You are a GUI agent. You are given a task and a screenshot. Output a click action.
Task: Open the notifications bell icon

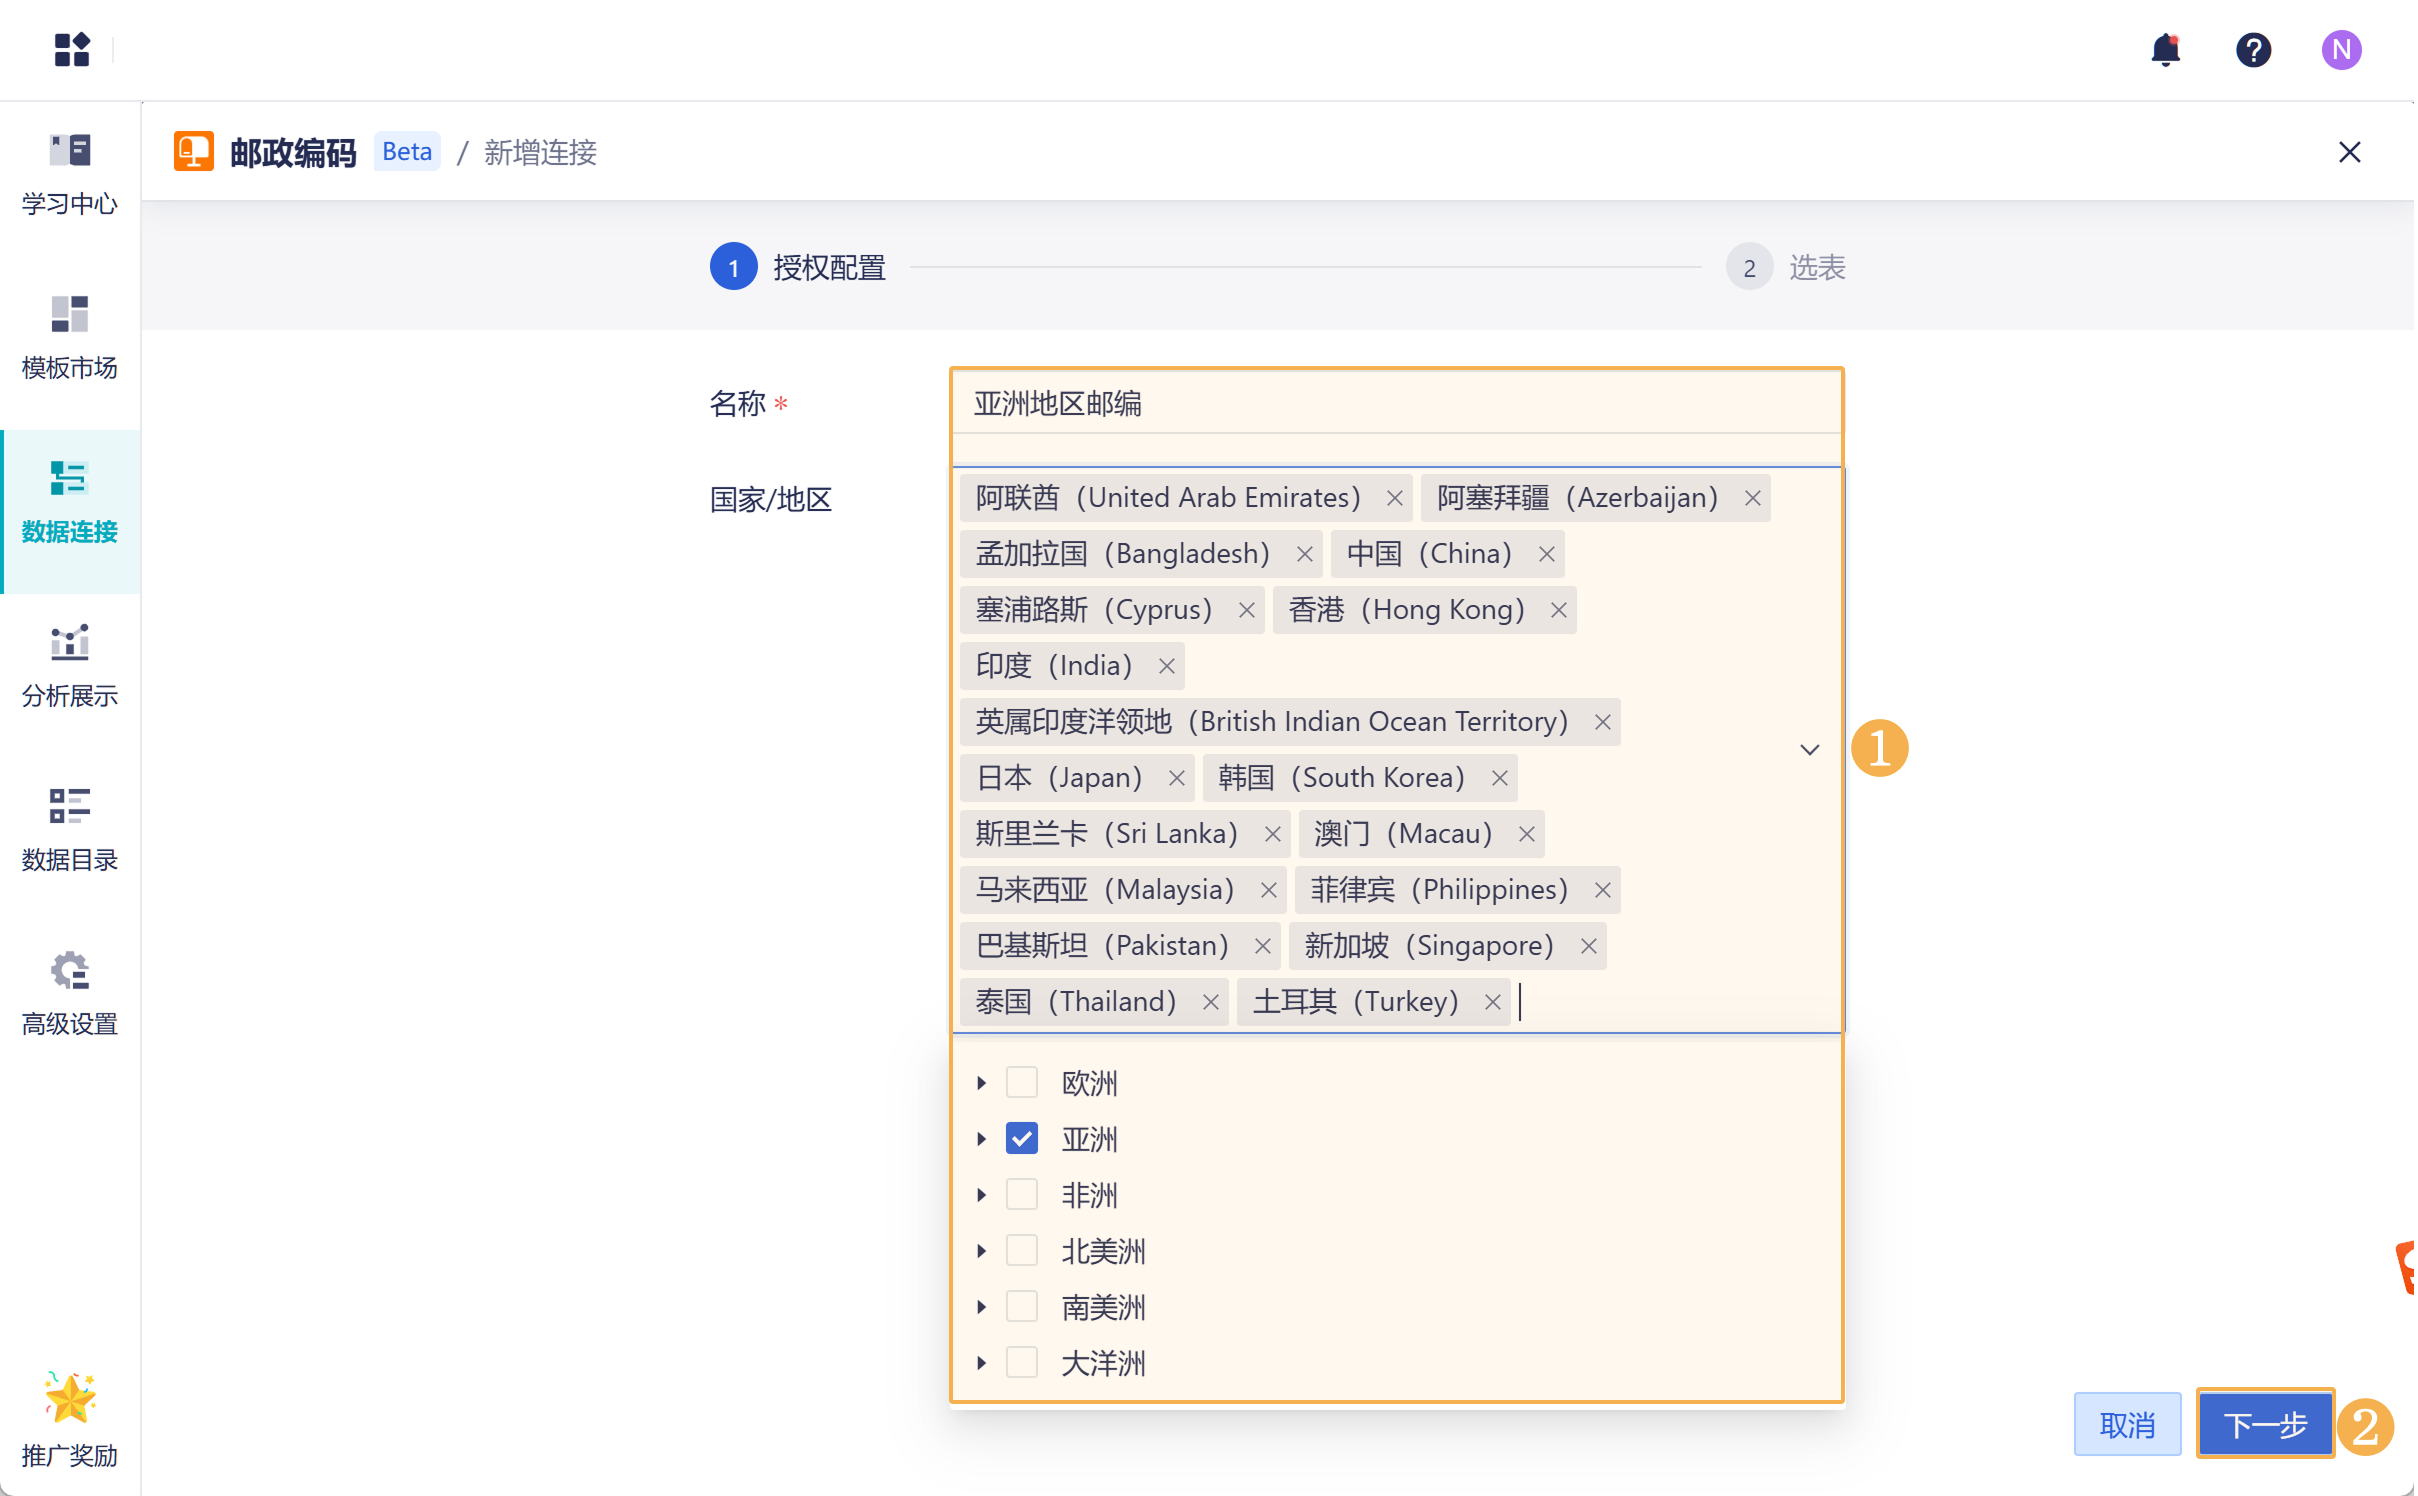[x=2165, y=49]
